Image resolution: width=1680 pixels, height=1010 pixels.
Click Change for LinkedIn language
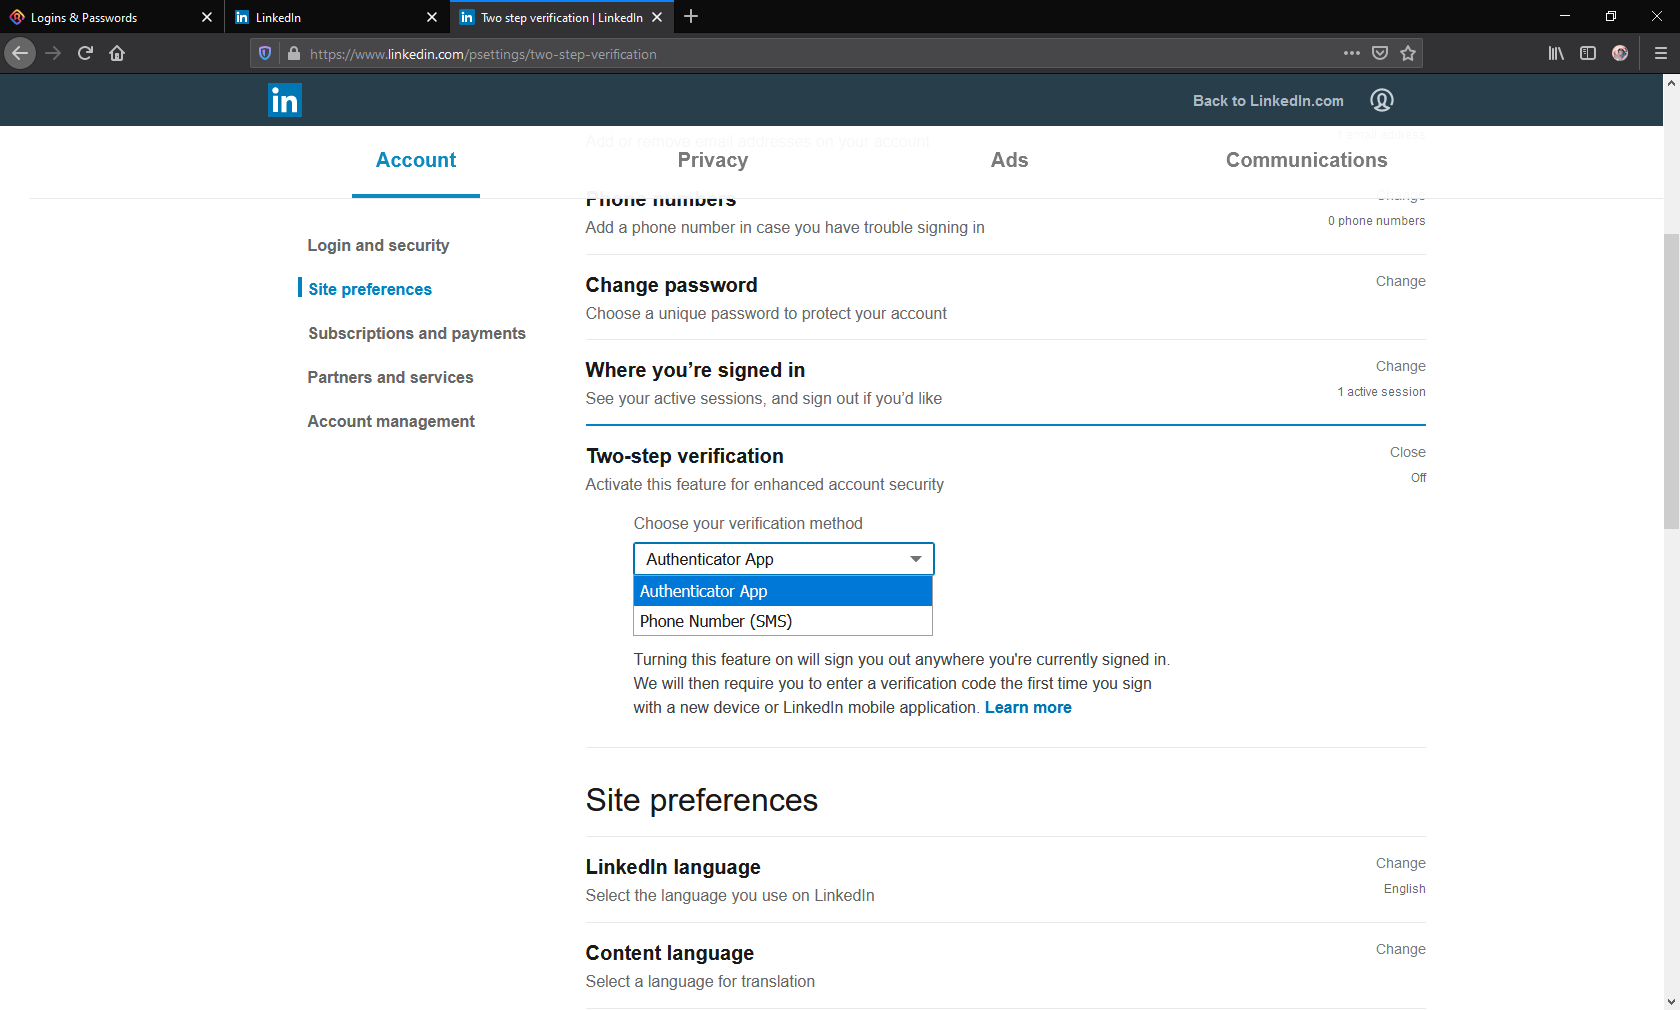[x=1400, y=863]
